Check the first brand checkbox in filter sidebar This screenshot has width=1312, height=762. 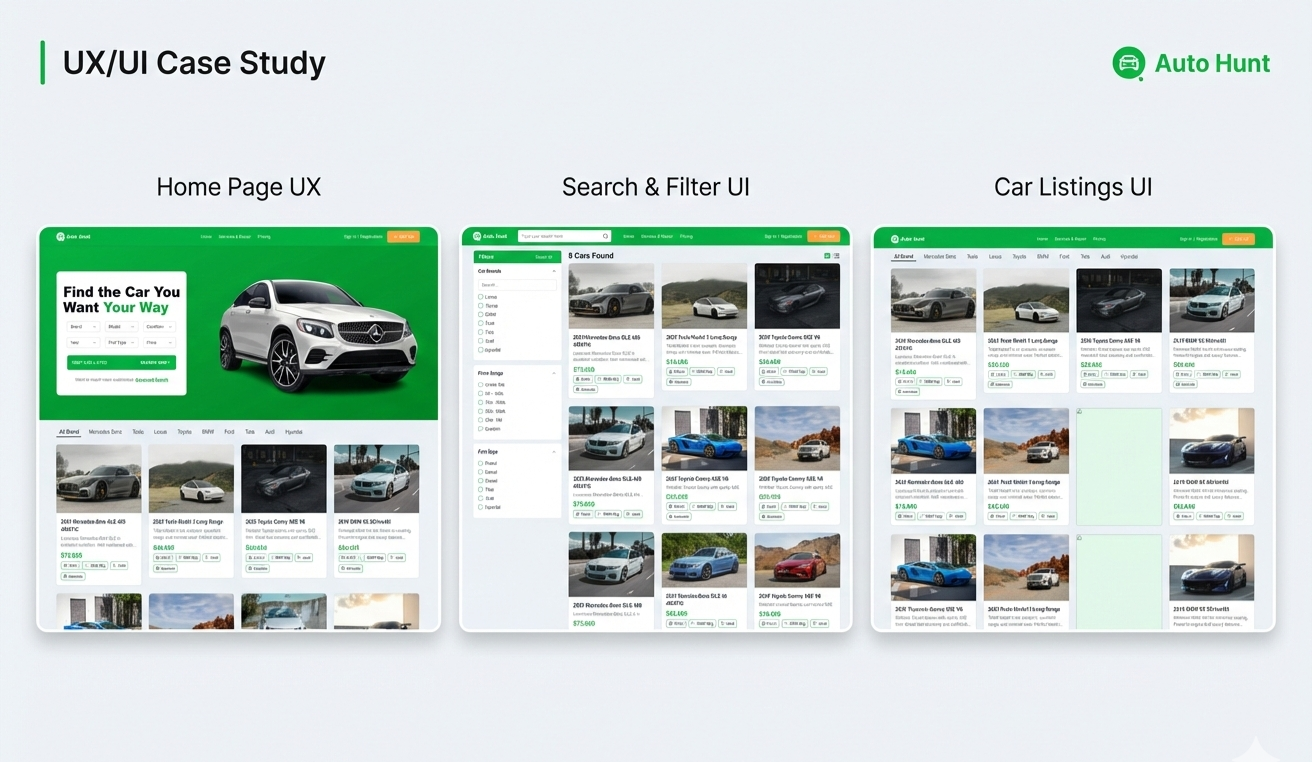(480, 297)
